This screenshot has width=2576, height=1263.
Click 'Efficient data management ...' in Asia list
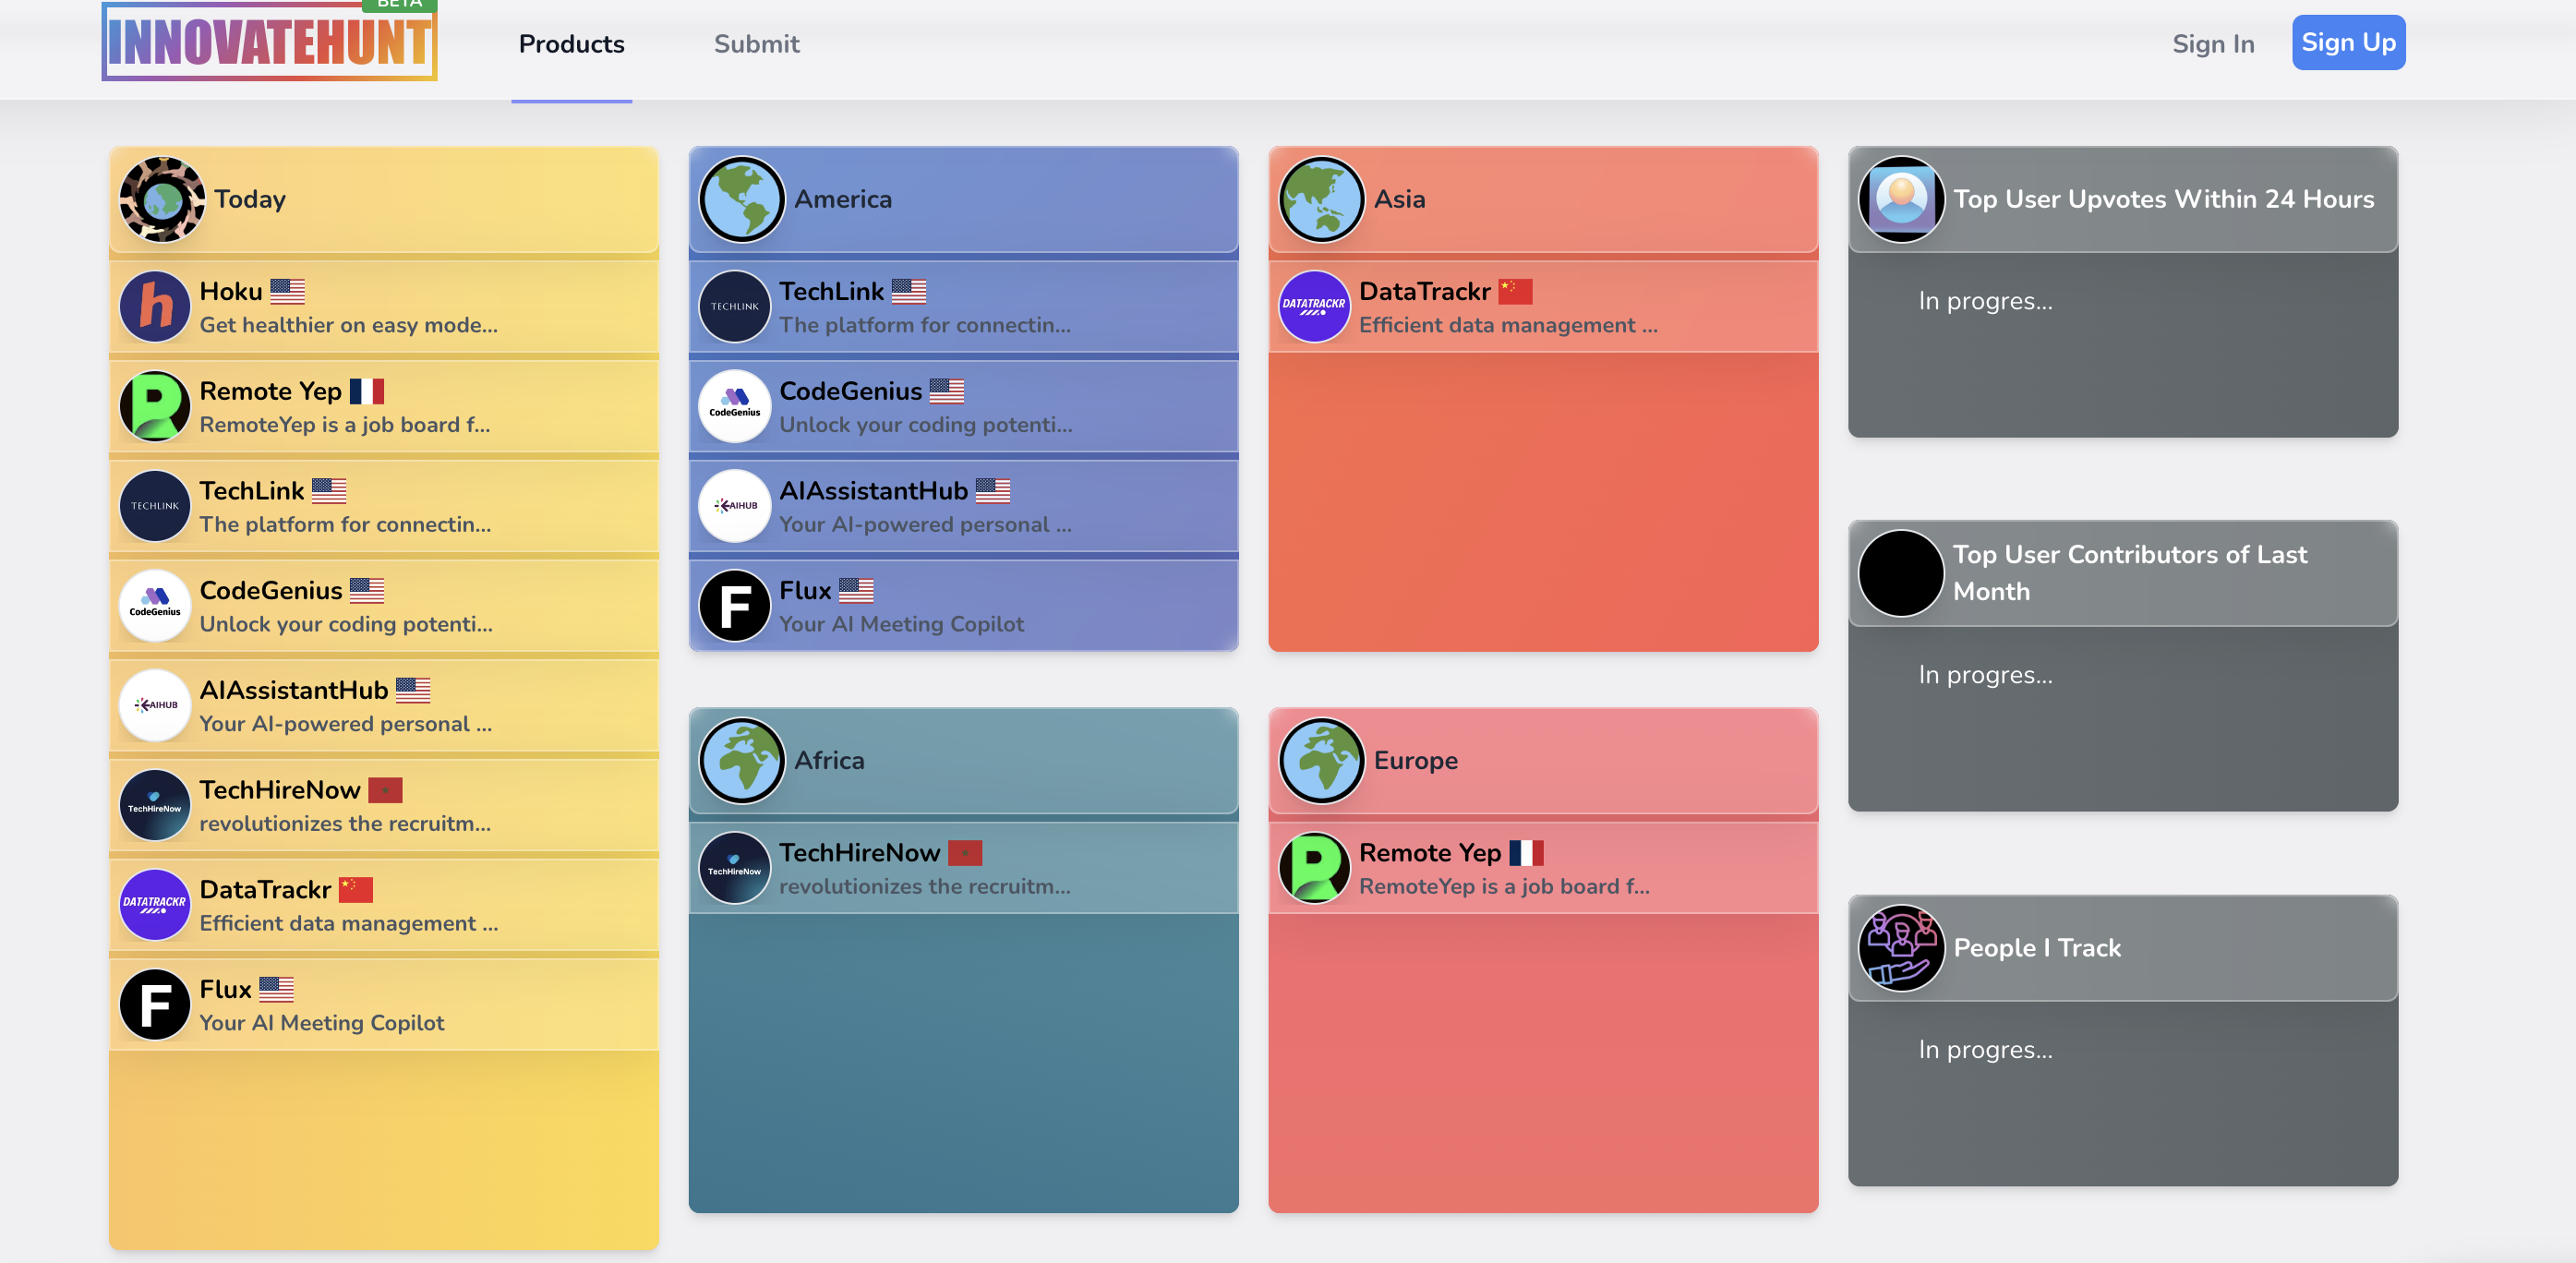1509,325
